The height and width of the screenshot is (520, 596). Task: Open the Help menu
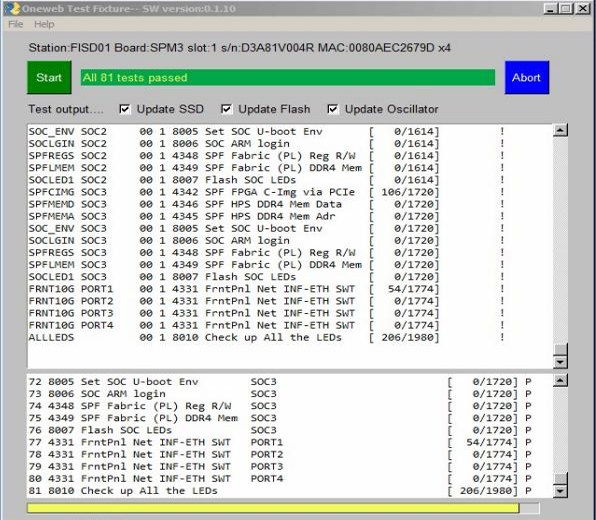[44, 24]
